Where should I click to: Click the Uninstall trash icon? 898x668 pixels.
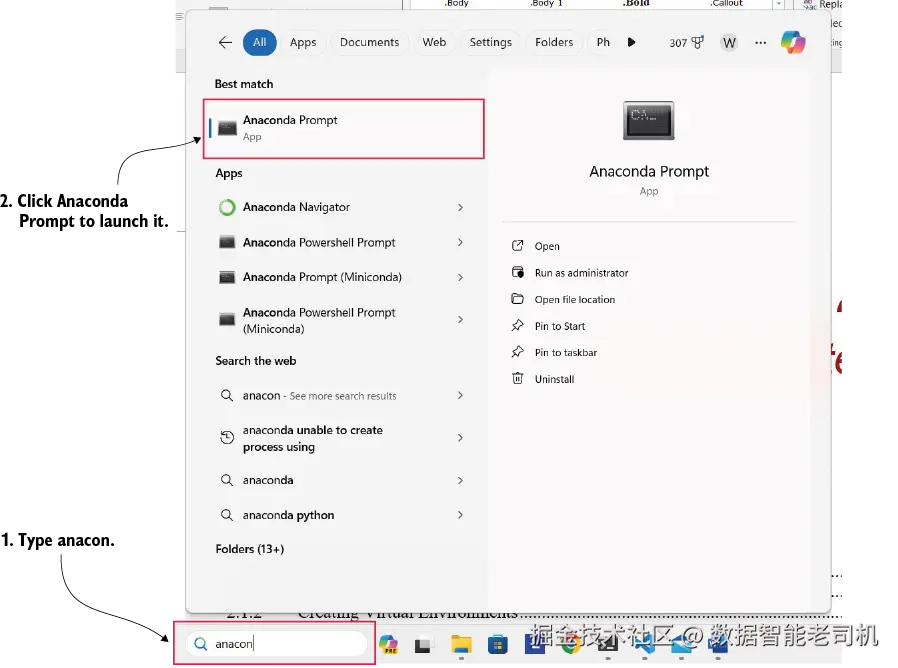point(517,378)
